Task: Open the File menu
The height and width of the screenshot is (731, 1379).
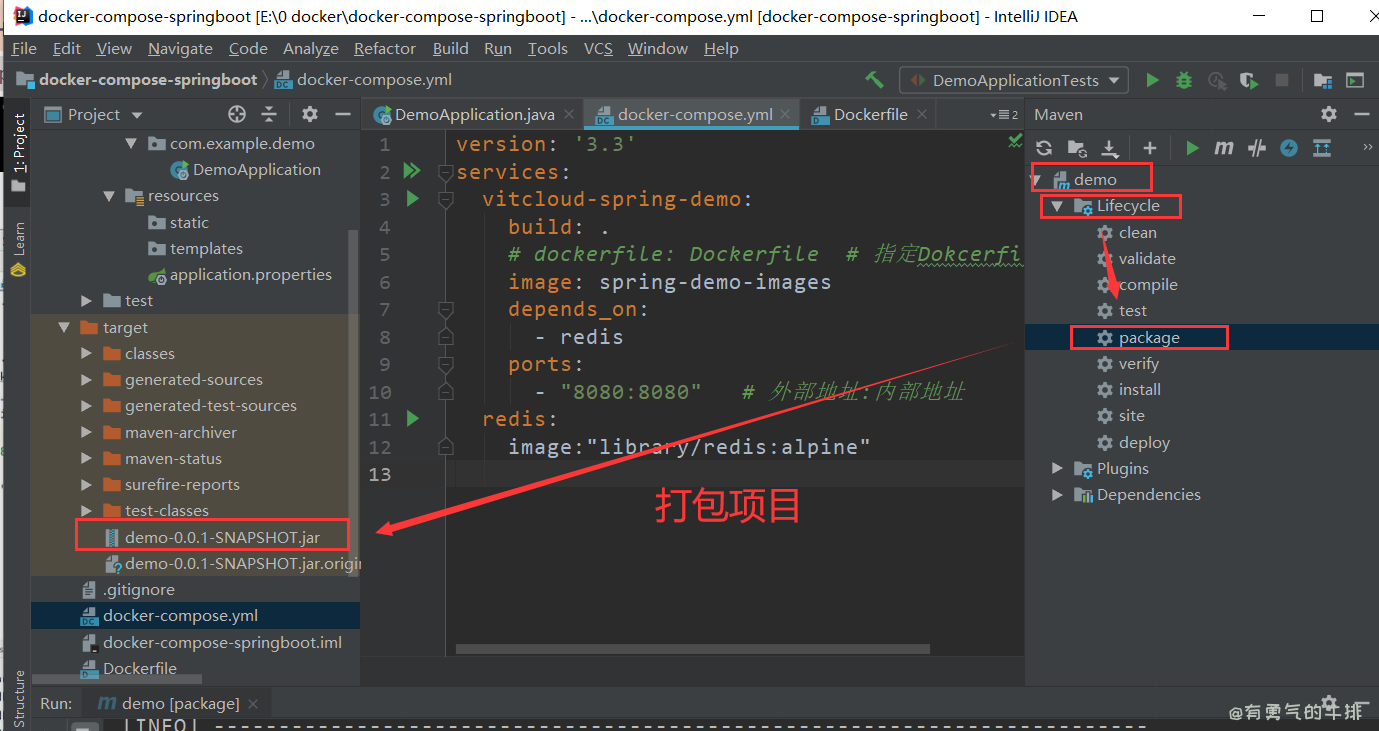Action: point(24,48)
